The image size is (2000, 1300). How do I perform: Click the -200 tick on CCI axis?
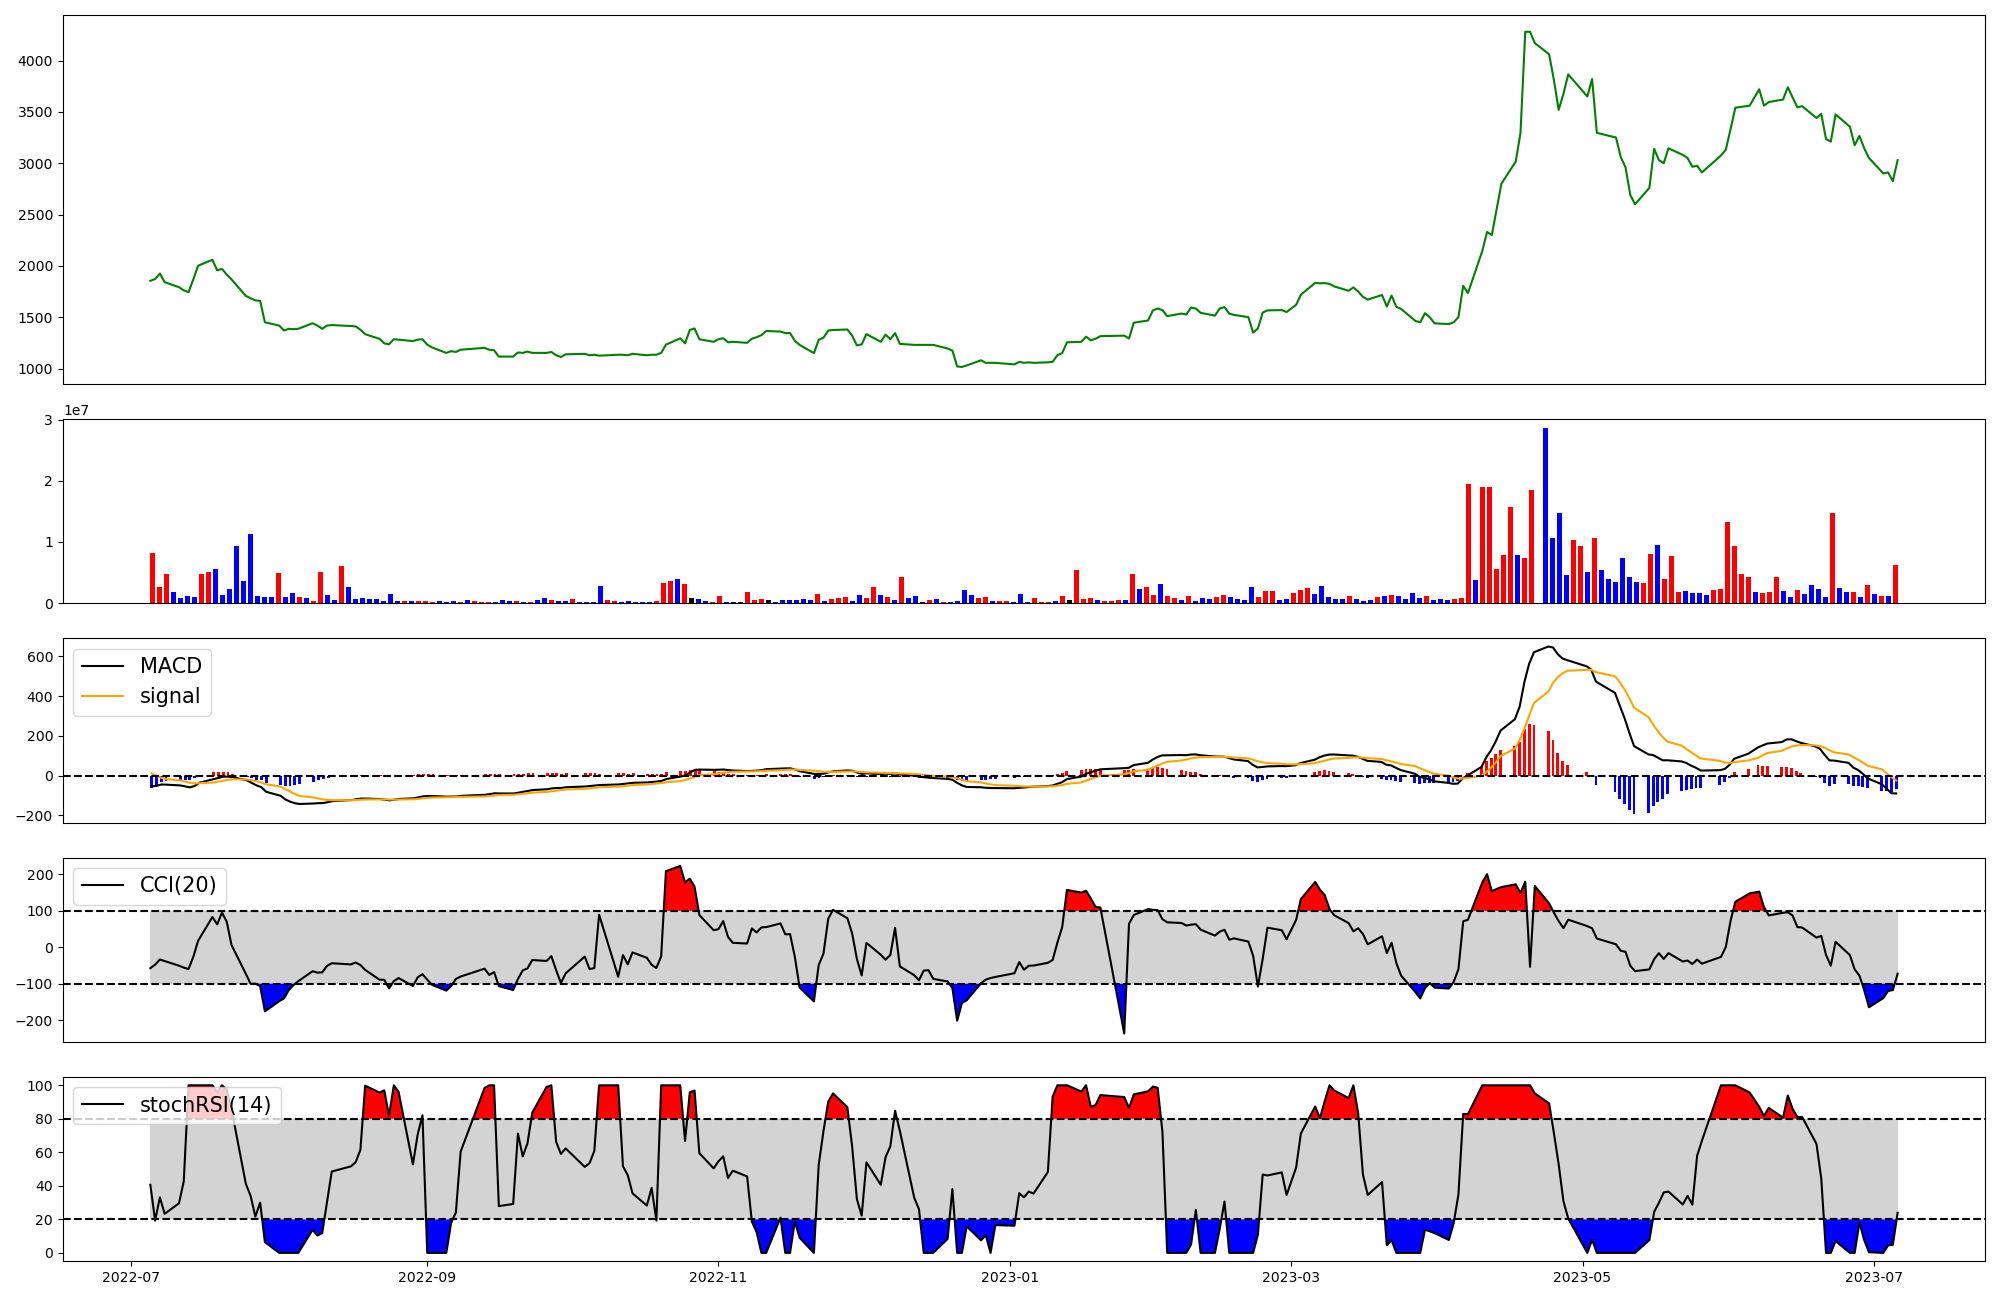34,1021
